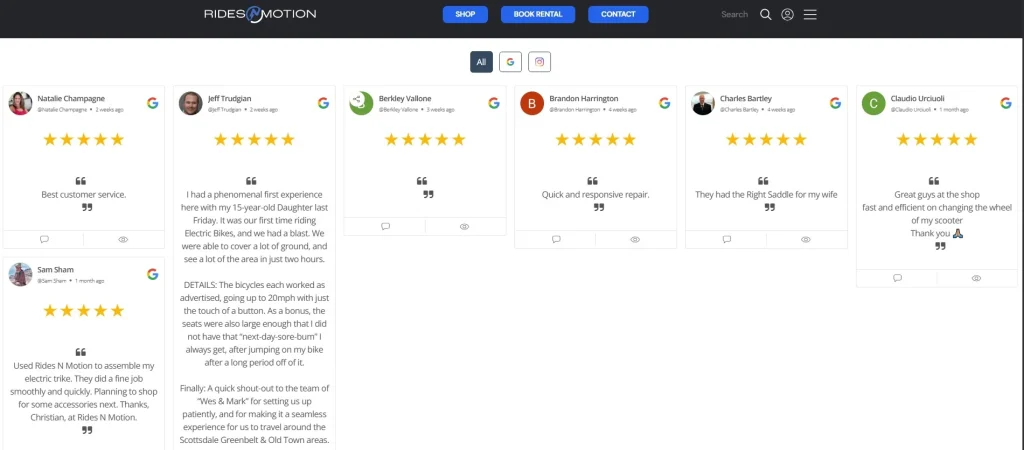The image size is (1024, 450).
Task: Click the CONTACT button
Action: (x=618, y=15)
